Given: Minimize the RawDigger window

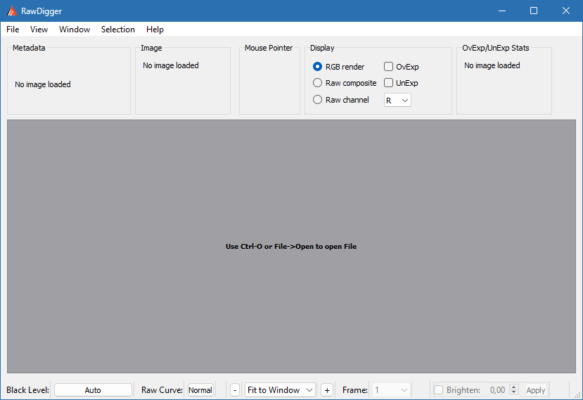Looking at the screenshot, I should [502, 11].
